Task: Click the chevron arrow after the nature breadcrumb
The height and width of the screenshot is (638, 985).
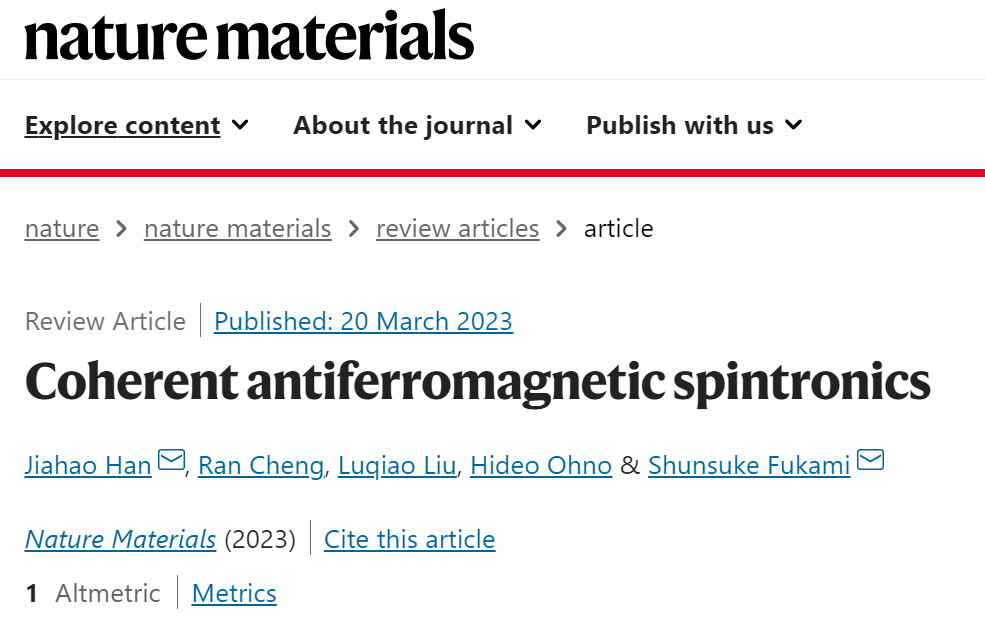Action: point(121,229)
